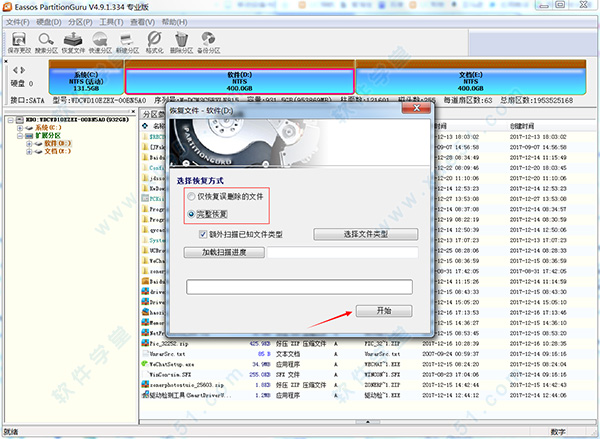Screen dimensions: 600x439
Task: Click the 选择文件类型 button
Action: click(366, 234)
